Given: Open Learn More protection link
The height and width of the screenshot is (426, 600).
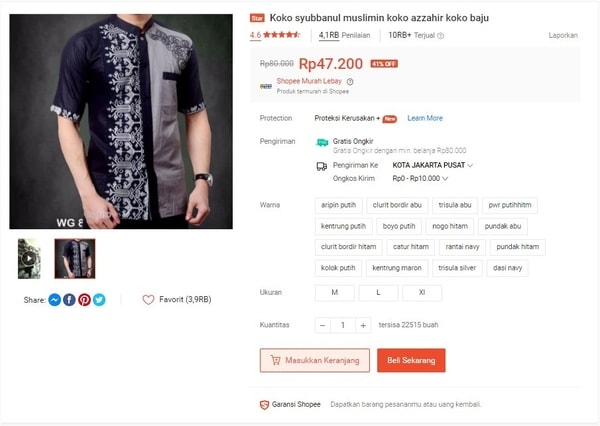Looking at the screenshot, I should (x=425, y=118).
